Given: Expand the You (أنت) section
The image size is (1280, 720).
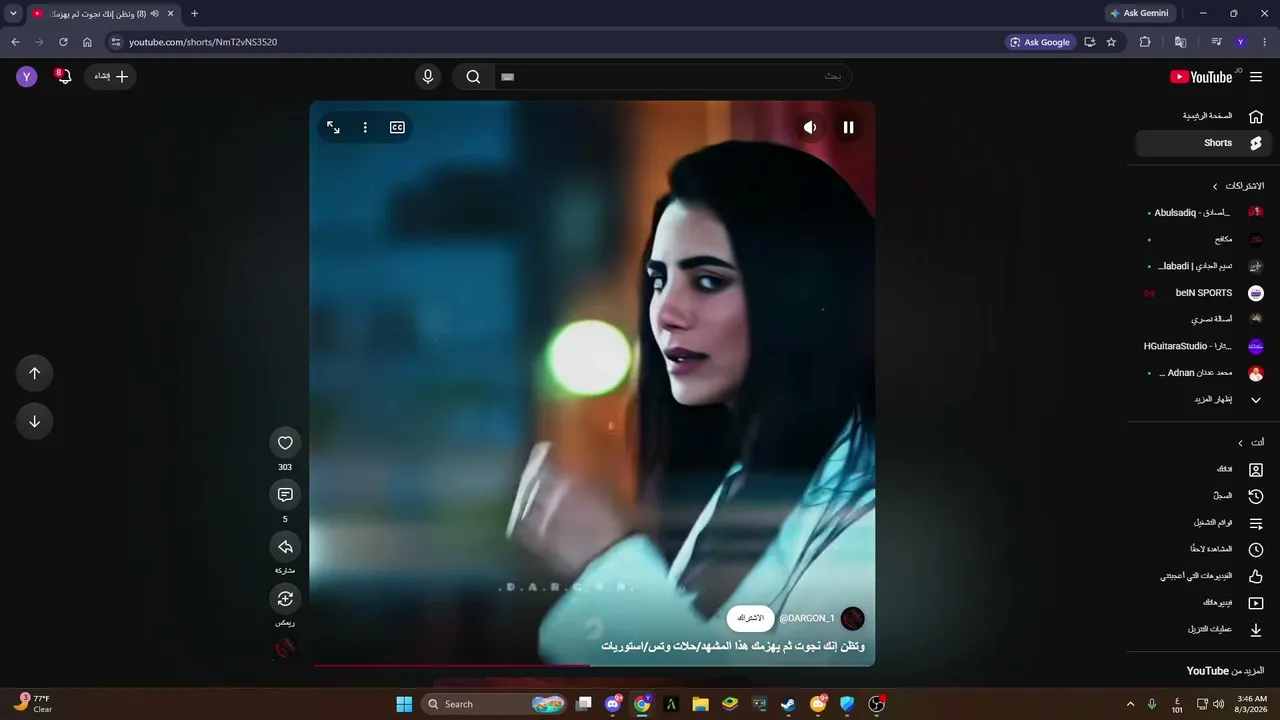Looking at the screenshot, I should [1250, 443].
